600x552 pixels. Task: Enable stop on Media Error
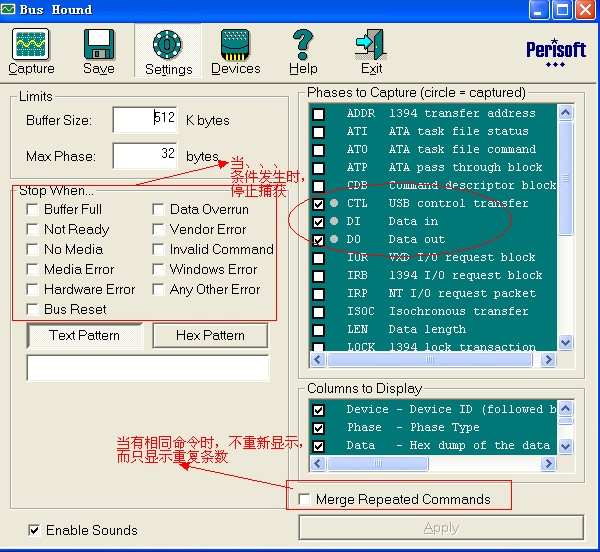(32, 269)
